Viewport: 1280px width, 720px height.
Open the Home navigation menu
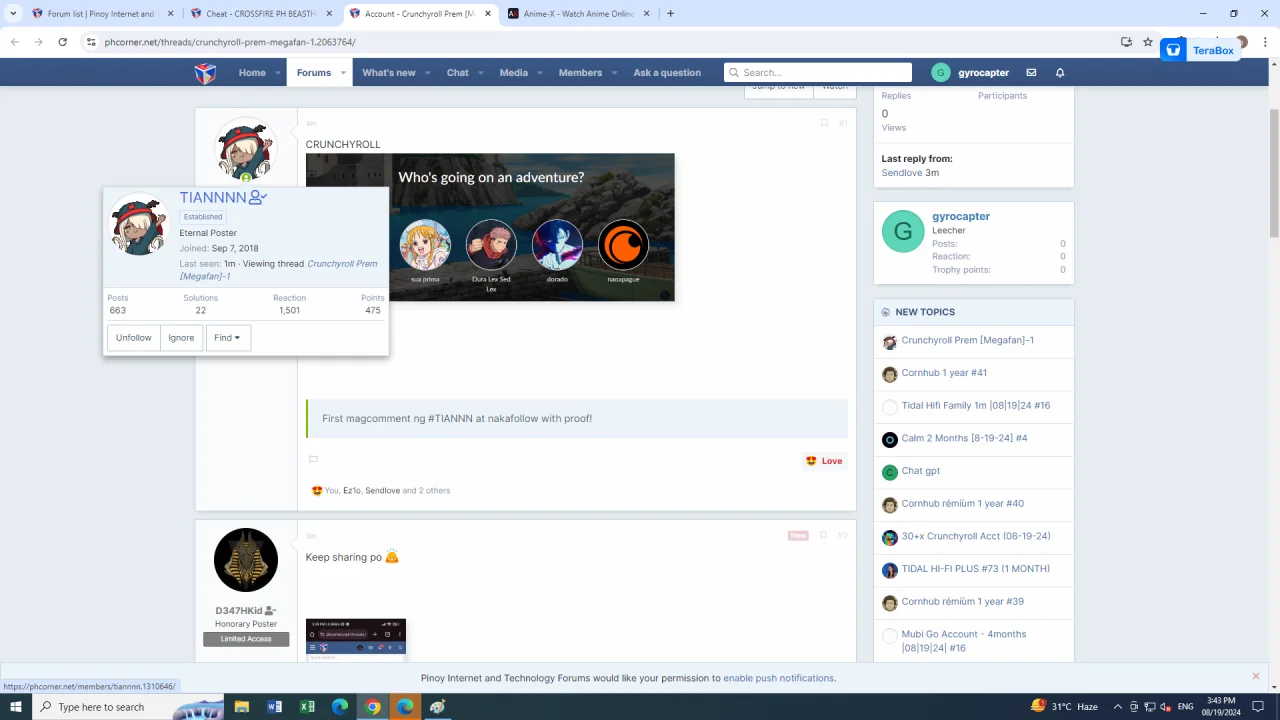click(x=252, y=73)
